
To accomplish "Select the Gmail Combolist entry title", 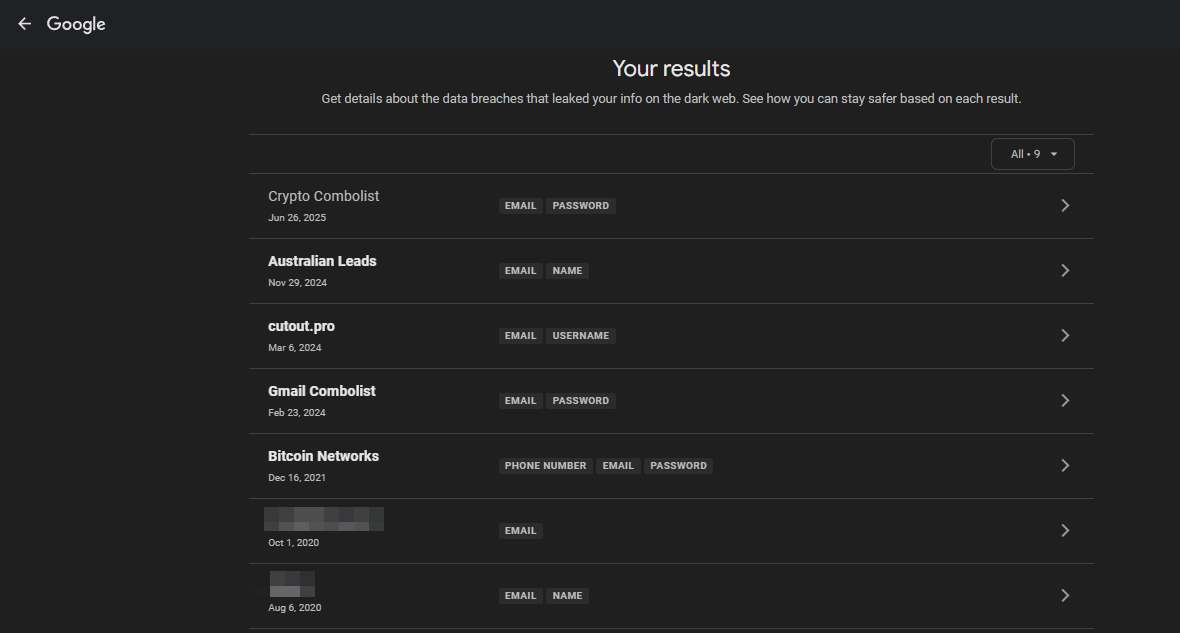I will tap(322, 391).
